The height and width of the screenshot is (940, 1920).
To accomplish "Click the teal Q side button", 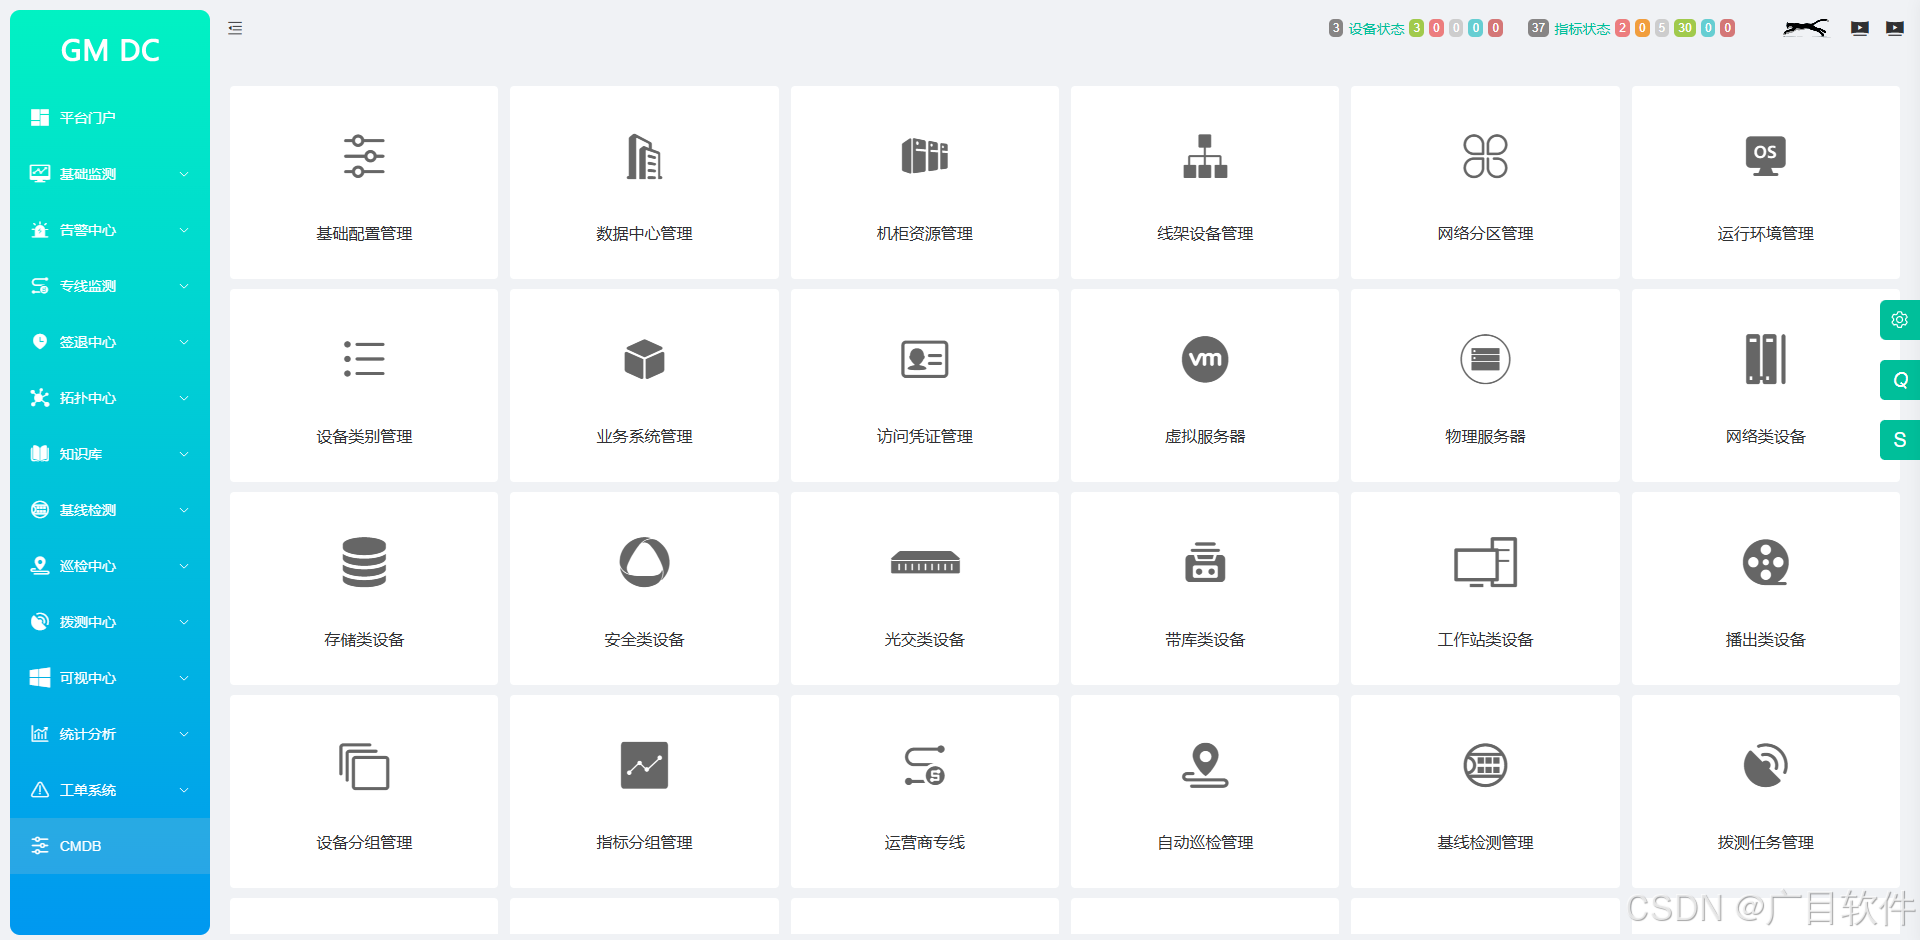I will [1900, 380].
